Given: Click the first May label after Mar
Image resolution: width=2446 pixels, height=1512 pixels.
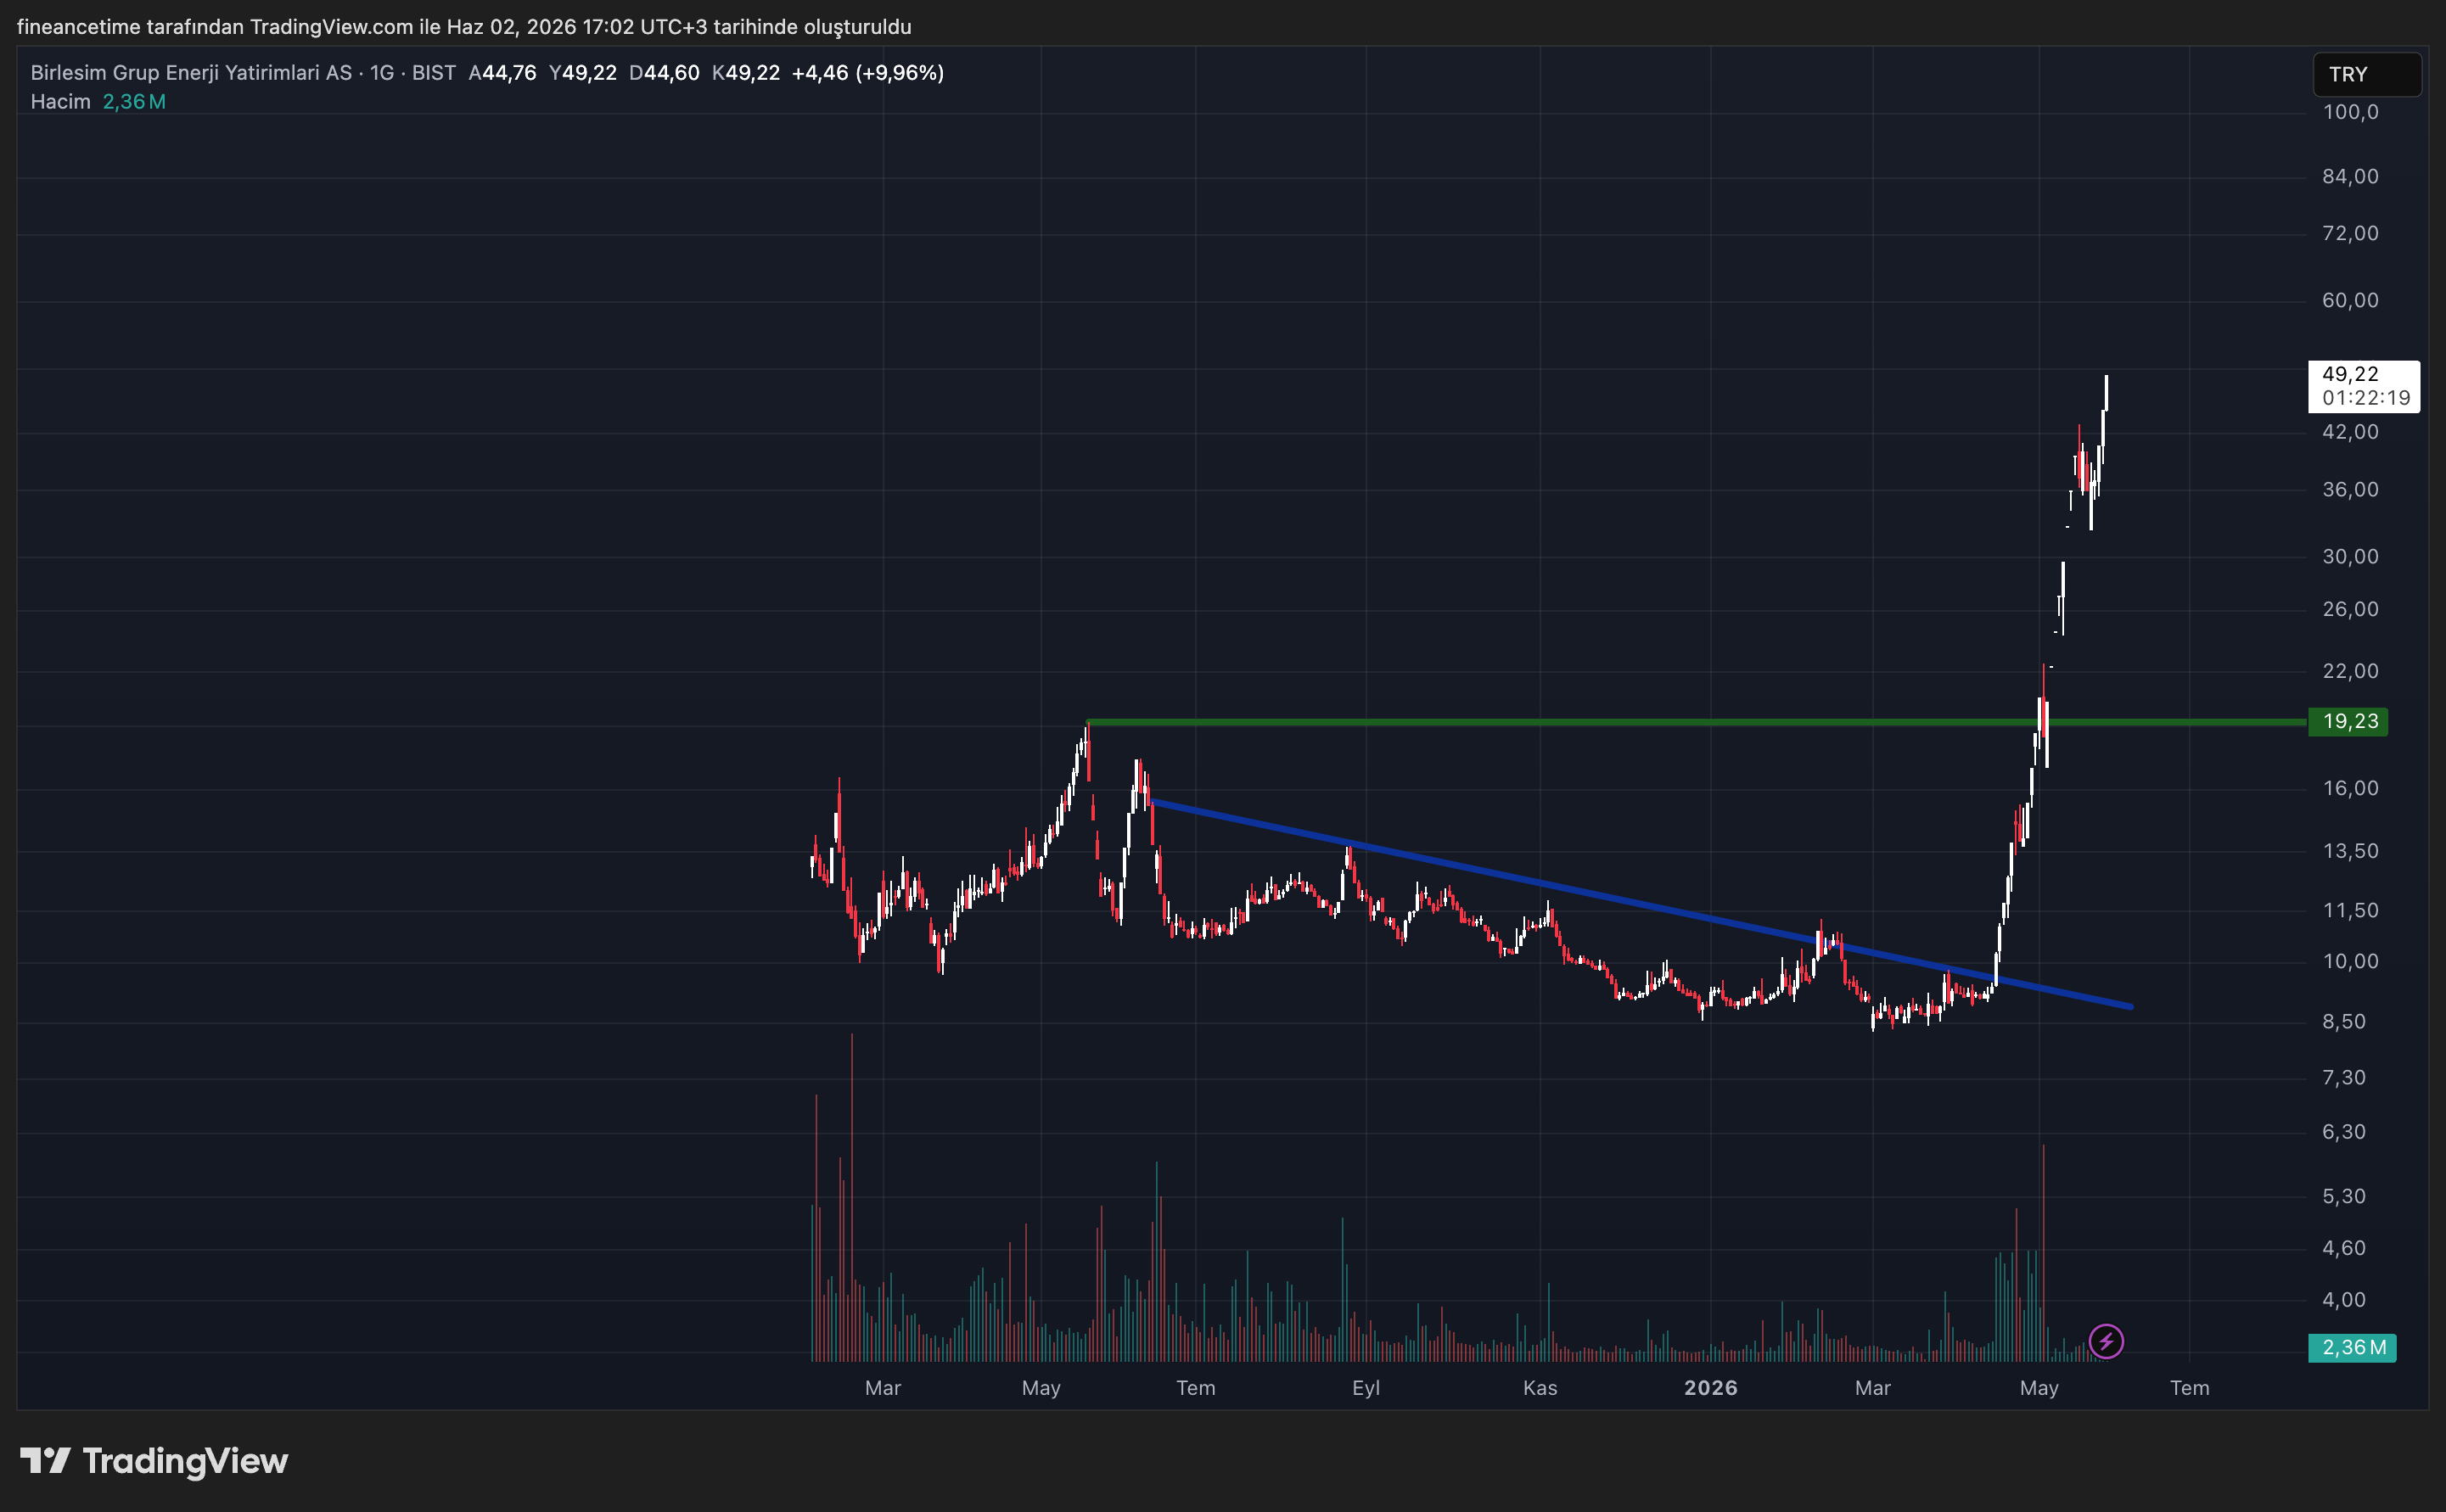Looking at the screenshot, I should (1041, 1388).
